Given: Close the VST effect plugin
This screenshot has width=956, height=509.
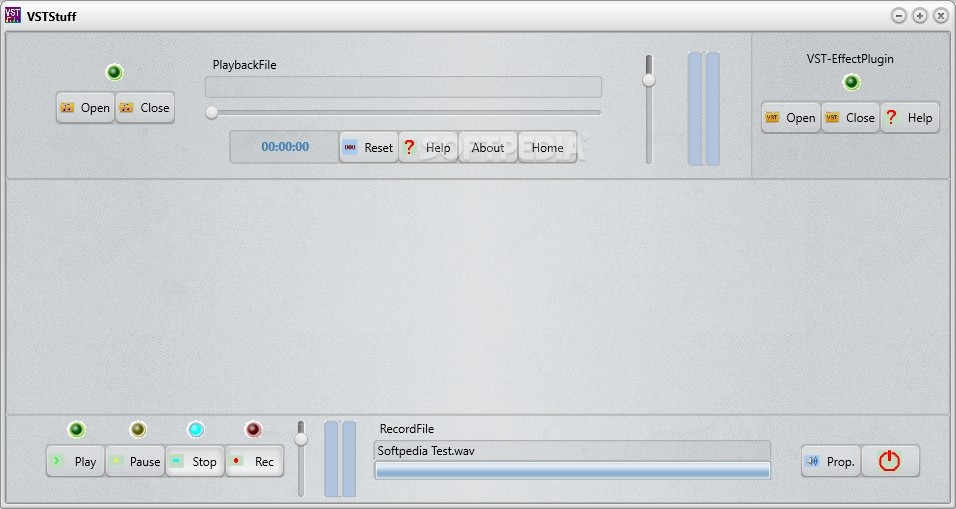Looking at the screenshot, I should point(851,118).
